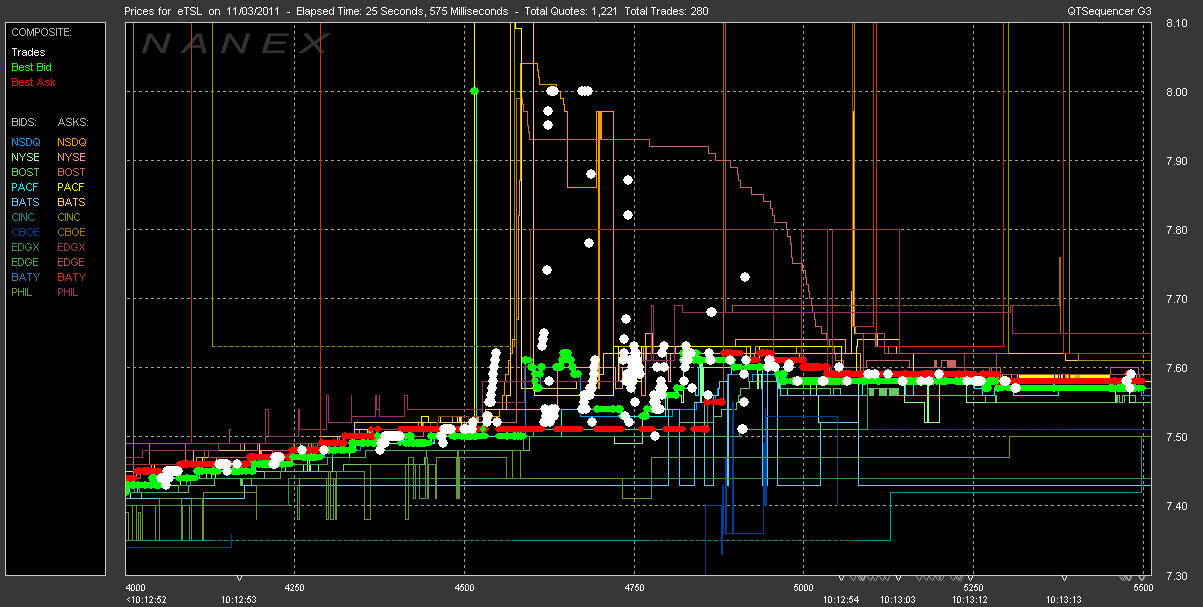This screenshot has height=607, width=1203.
Task: Select EDGX in the ASKS column
Action: point(72,247)
